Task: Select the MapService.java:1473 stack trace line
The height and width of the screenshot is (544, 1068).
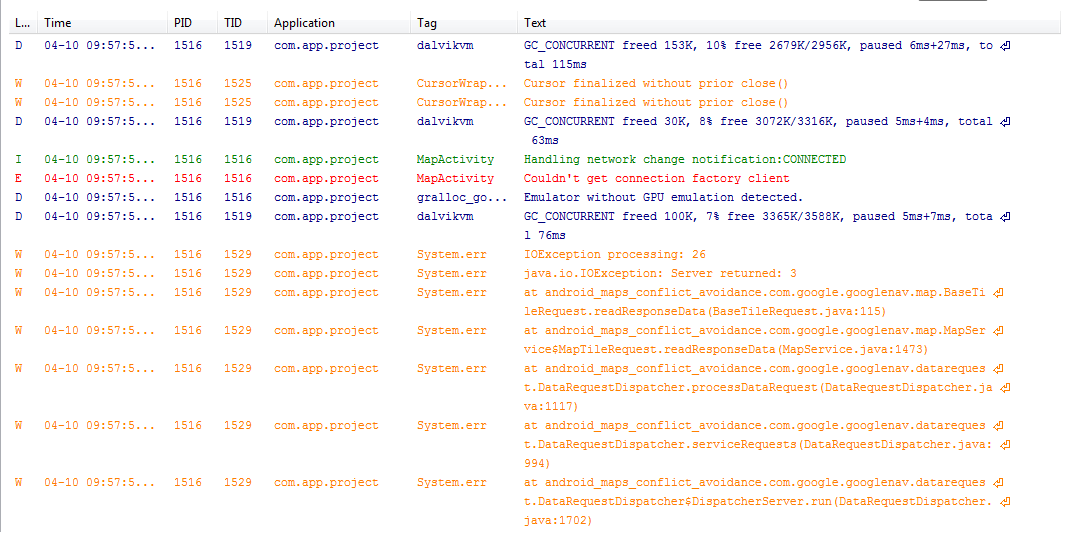Action: pyautogui.click(x=764, y=340)
